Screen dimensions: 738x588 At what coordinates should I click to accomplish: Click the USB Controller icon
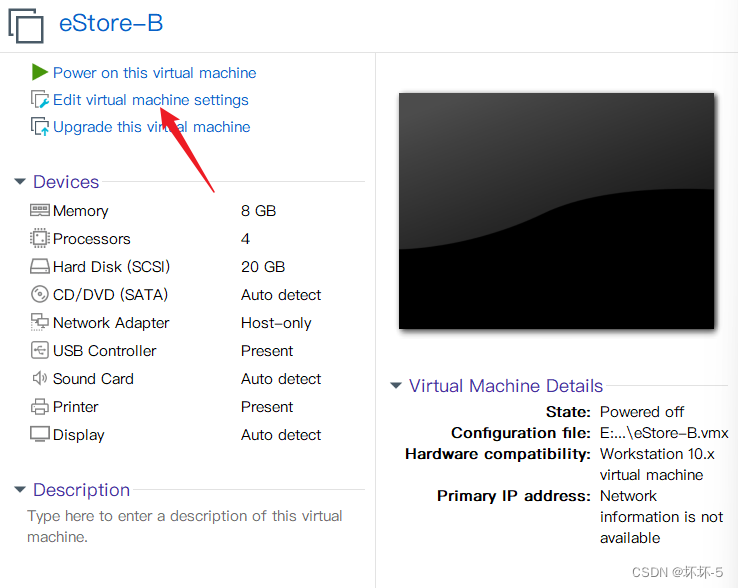click(x=40, y=350)
